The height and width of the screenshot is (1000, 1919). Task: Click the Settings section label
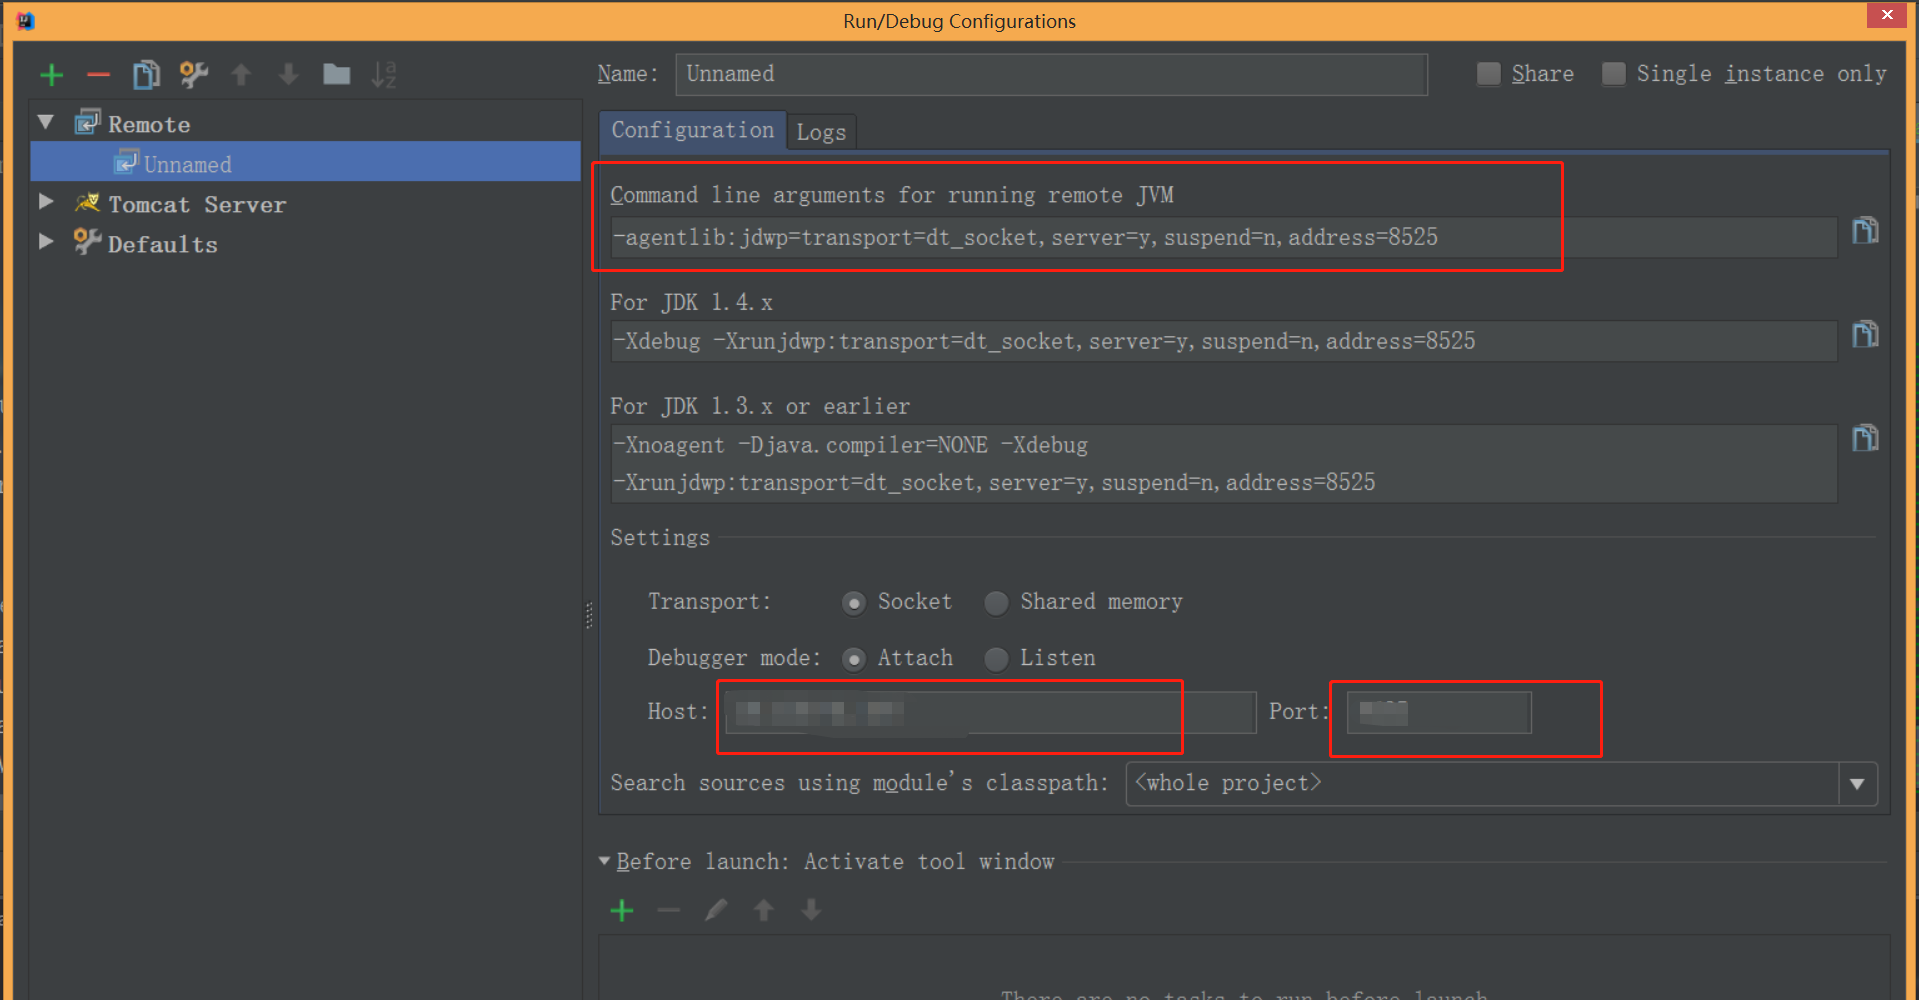tap(660, 538)
